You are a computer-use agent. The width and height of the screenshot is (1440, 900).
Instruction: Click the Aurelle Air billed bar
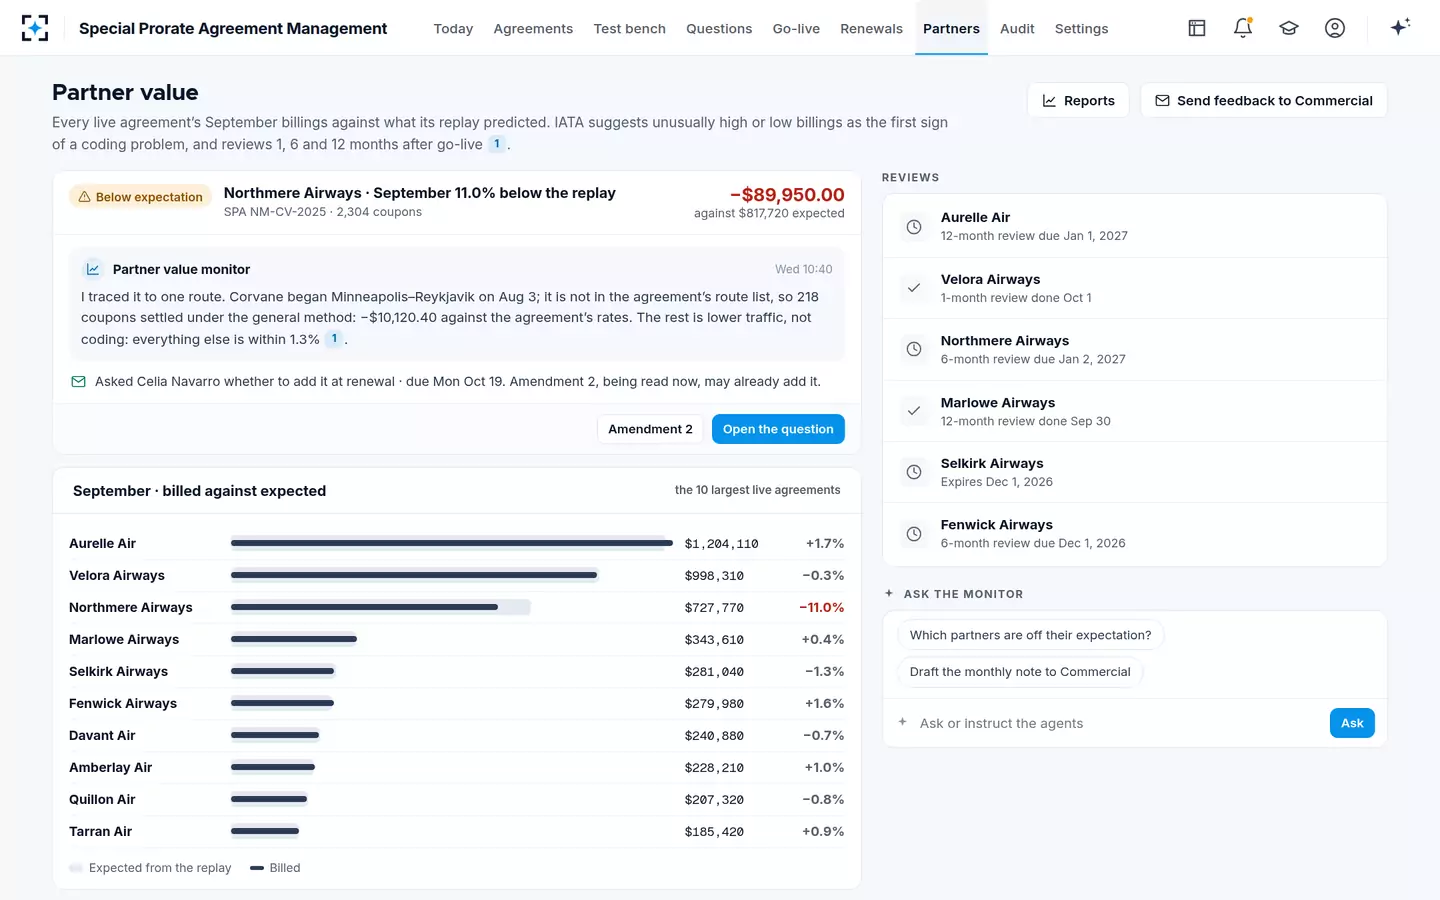pos(452,543)
